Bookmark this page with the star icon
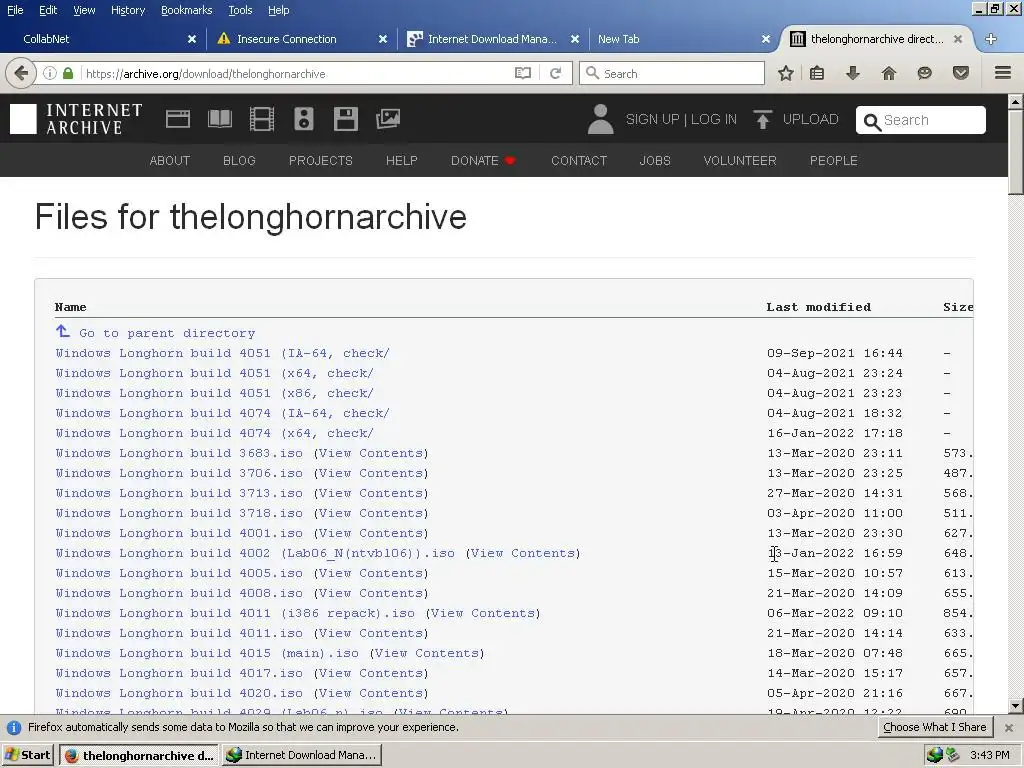Image resolution: width=1024 pixels, height=768 pixels. 786,73
